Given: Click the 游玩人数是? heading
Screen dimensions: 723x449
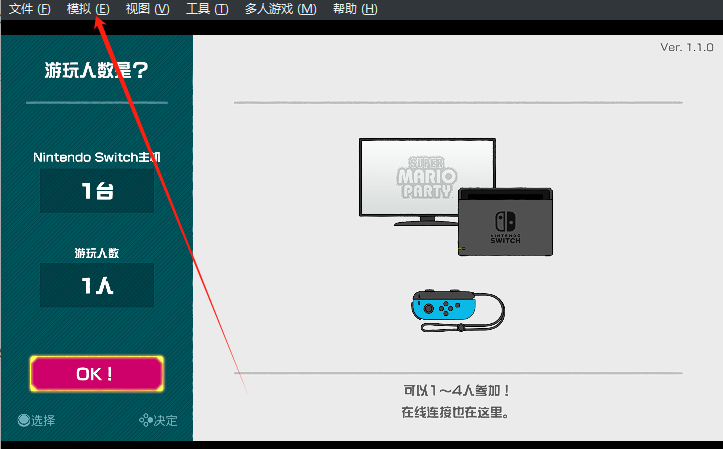Looking at the screenshot, I should click(x=97, y=71).
